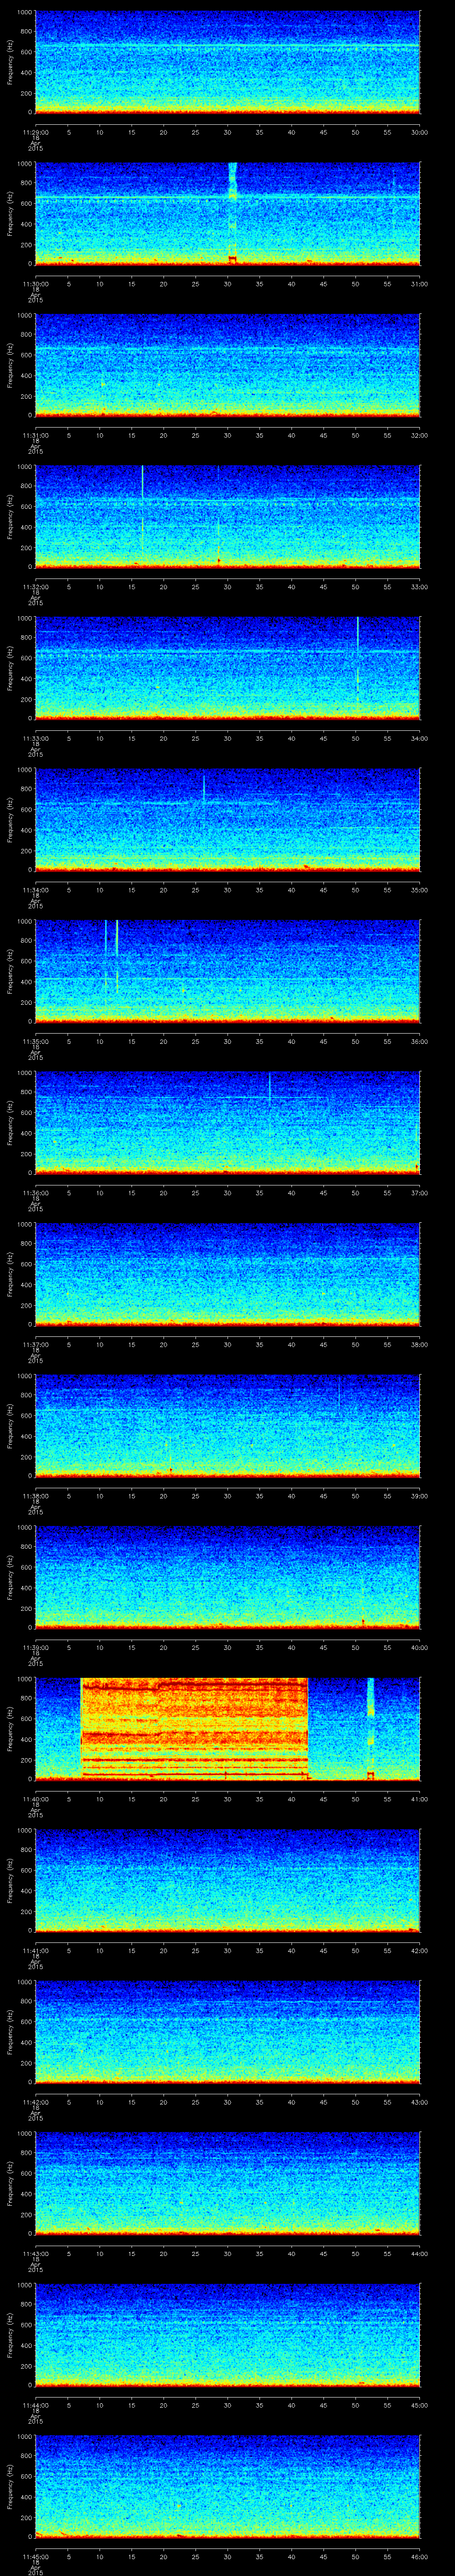
Task: Click the 11:44:00 start time label
Action: click(x=35, y=2405)
